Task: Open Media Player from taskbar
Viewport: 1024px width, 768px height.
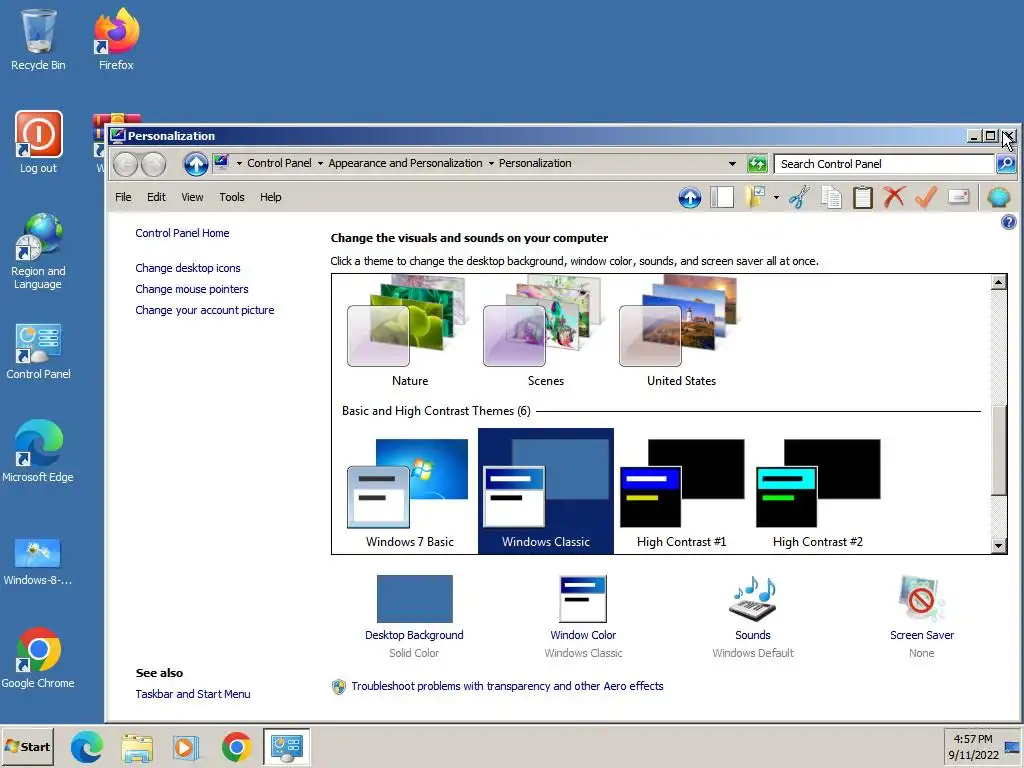Action: coord(186,746)
